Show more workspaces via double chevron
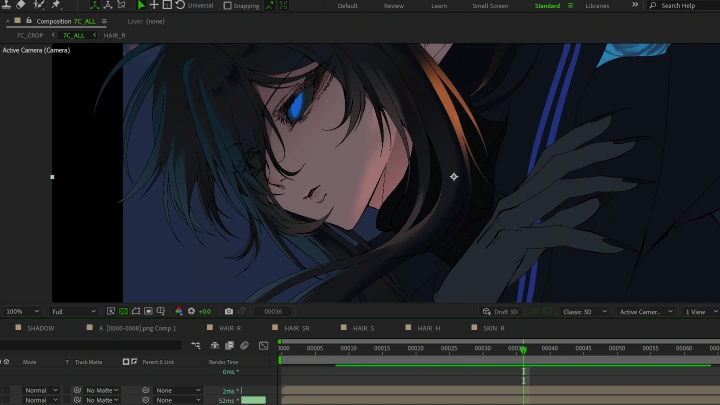The image size is (720, 405). 635,5
